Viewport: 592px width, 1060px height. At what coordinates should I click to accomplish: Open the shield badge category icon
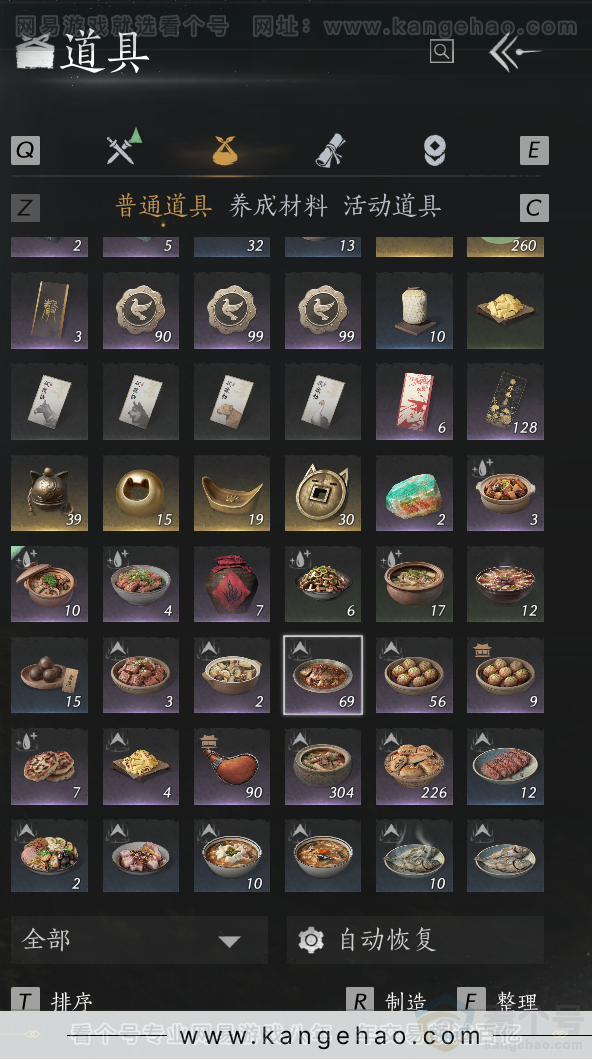[435, 150]
